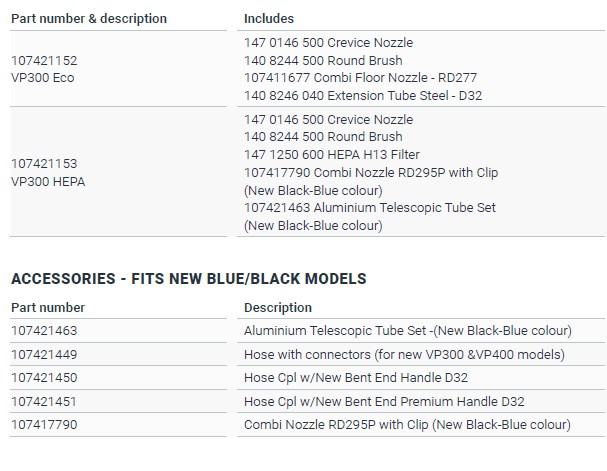Click the 'Includes' column header
607x471 pixels.
[x=270, y=19]
